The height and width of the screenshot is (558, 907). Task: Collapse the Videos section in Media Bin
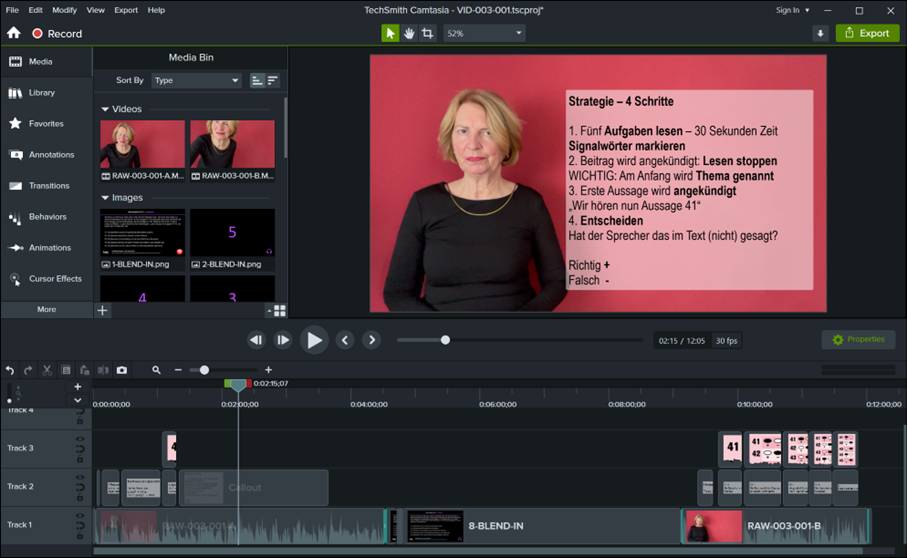[105, 109]
